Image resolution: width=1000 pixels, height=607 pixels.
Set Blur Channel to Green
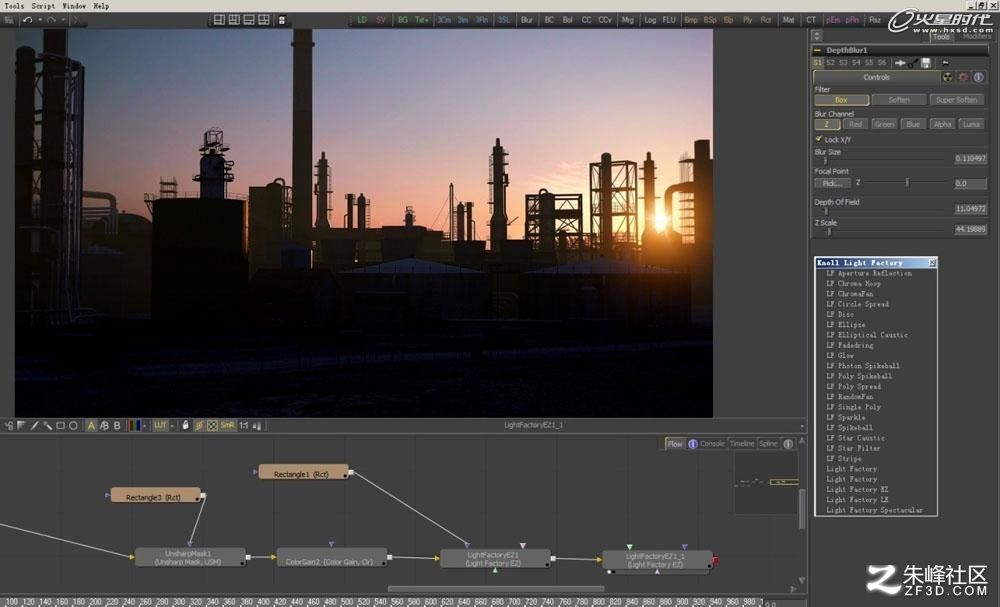[884, 124]
